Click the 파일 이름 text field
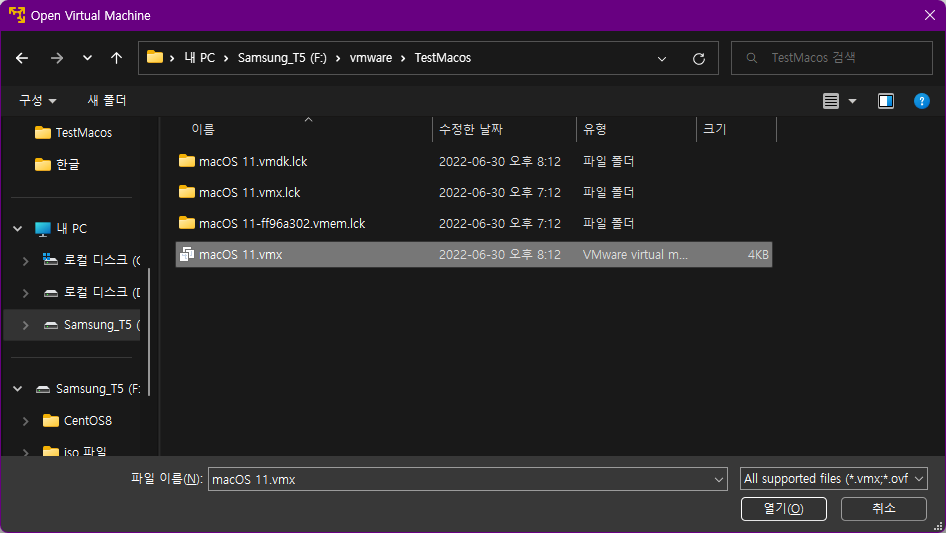The width and height of the screenshot is (946, 533). [x=460, y=479]
